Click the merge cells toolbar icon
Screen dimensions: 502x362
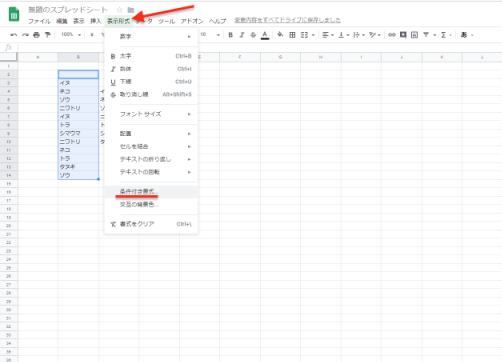pyautogui.click(x=304, y=35)
